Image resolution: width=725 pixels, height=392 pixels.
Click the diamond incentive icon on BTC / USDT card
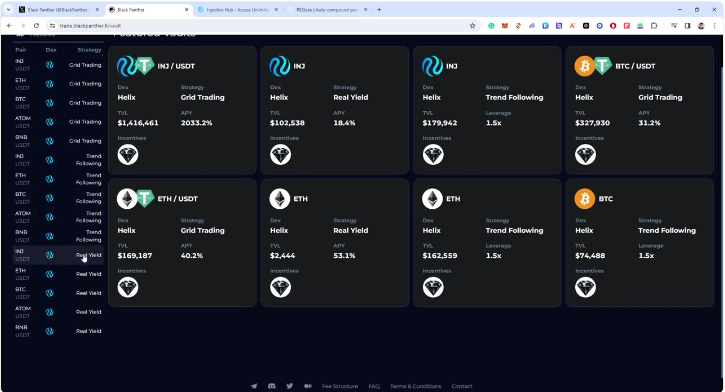click(x=585, y=154)
